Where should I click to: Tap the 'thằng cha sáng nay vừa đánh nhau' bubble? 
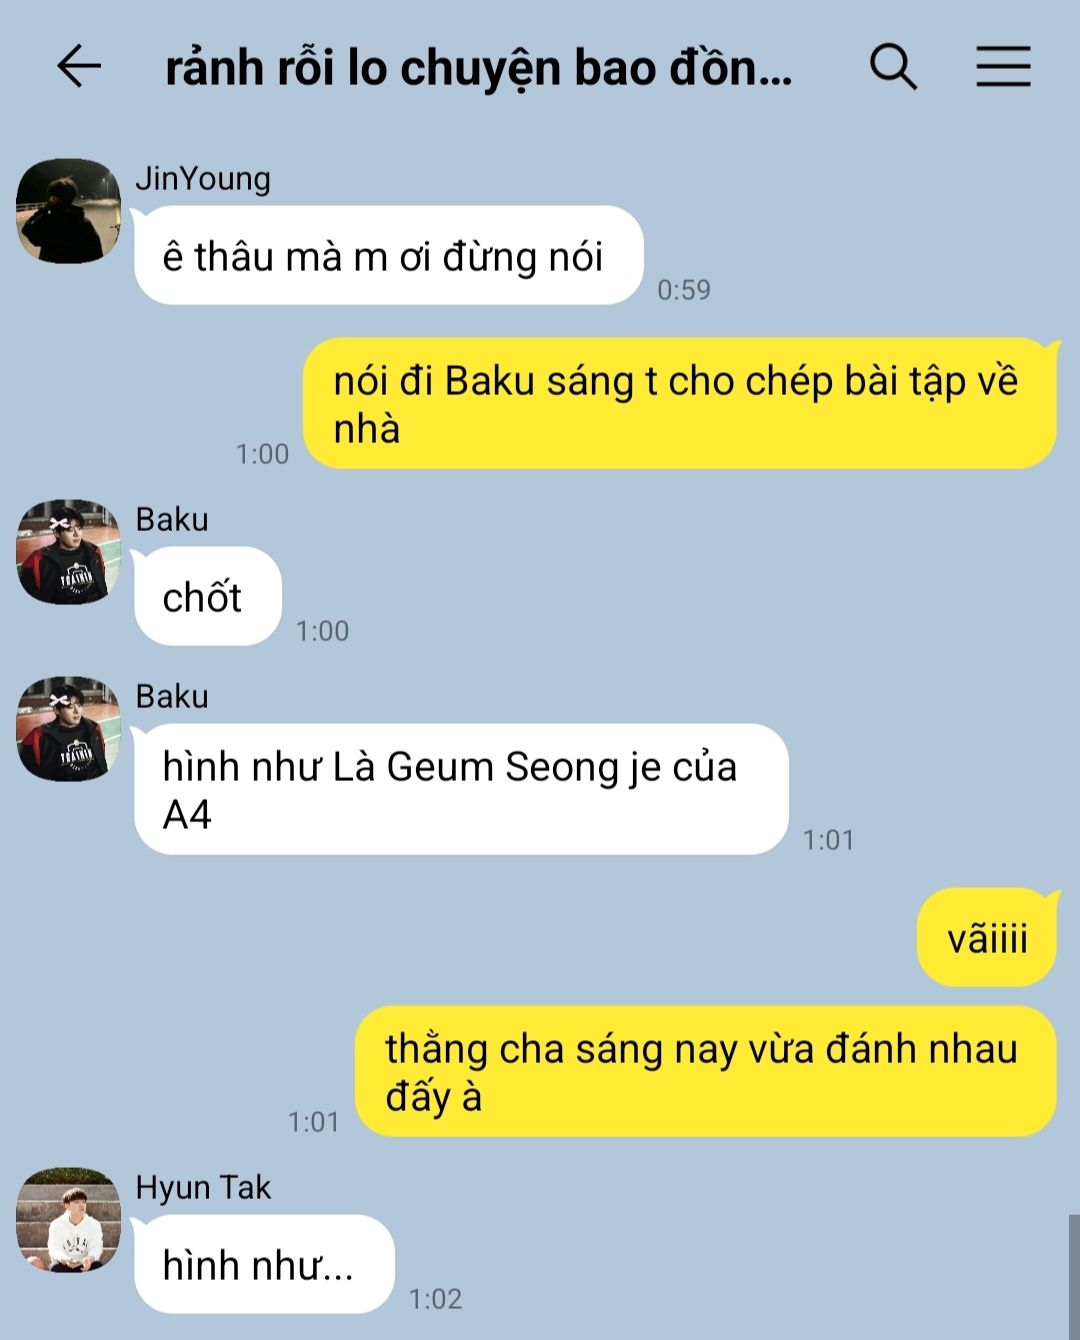(706, 1072)
